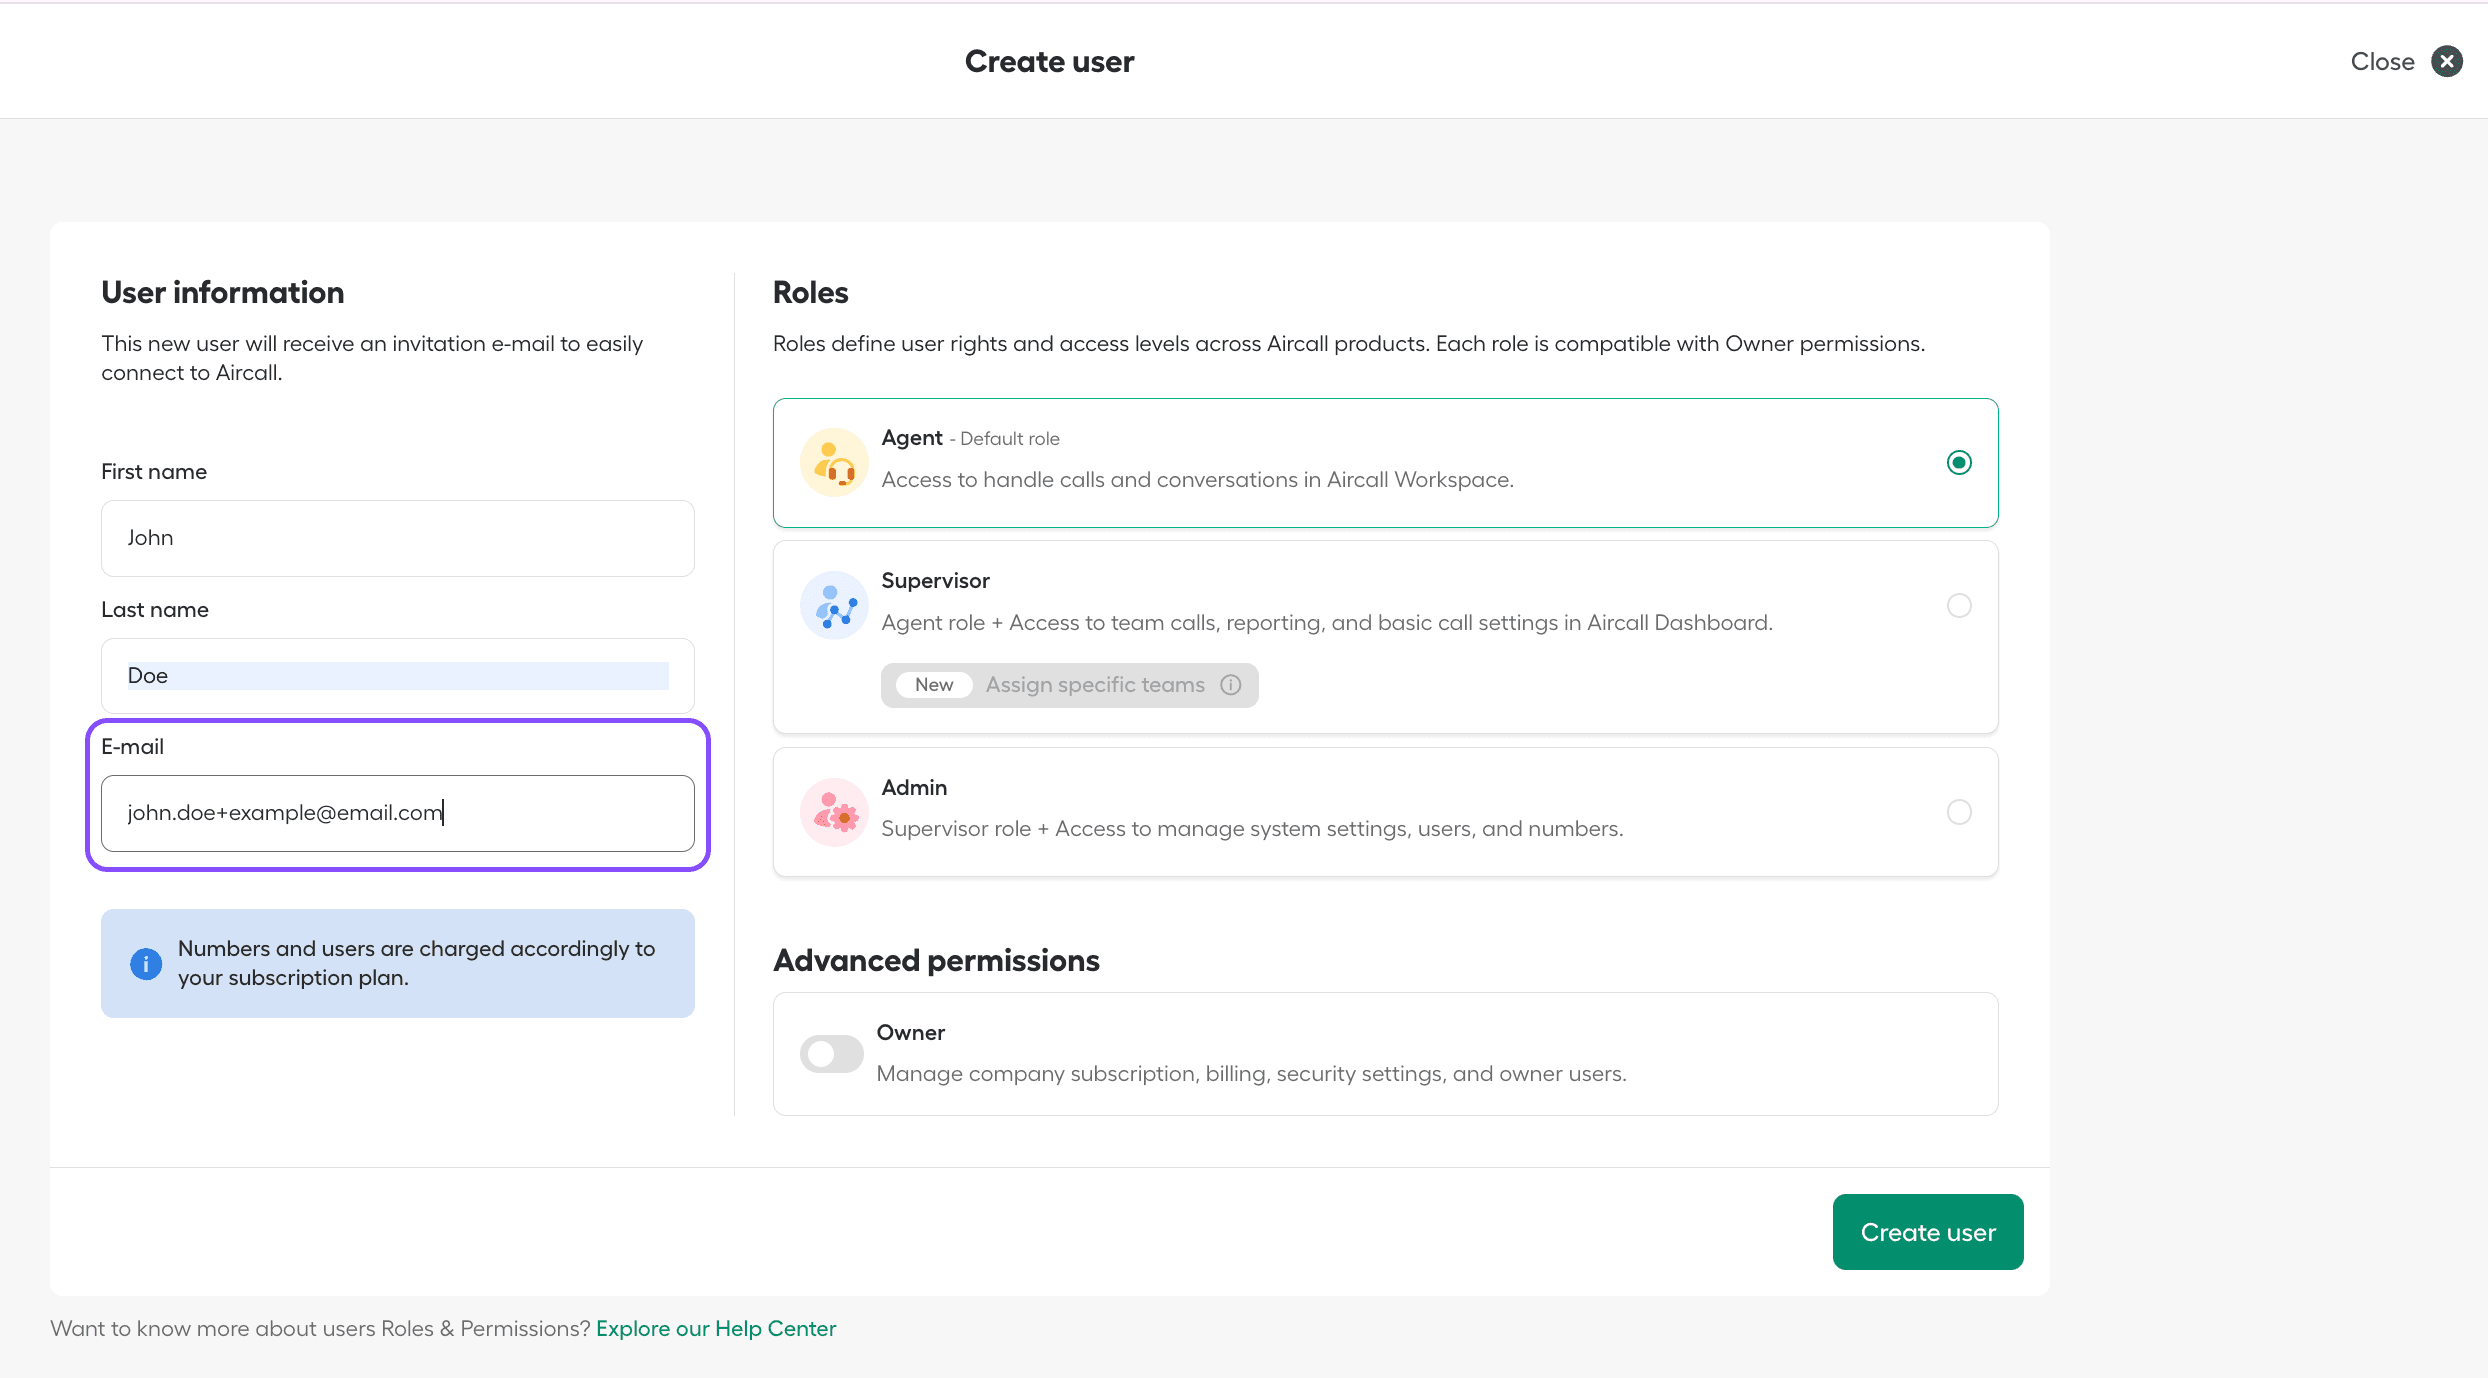
Task: Click the info icon in the subscription notice
Action: click(145, 963)
